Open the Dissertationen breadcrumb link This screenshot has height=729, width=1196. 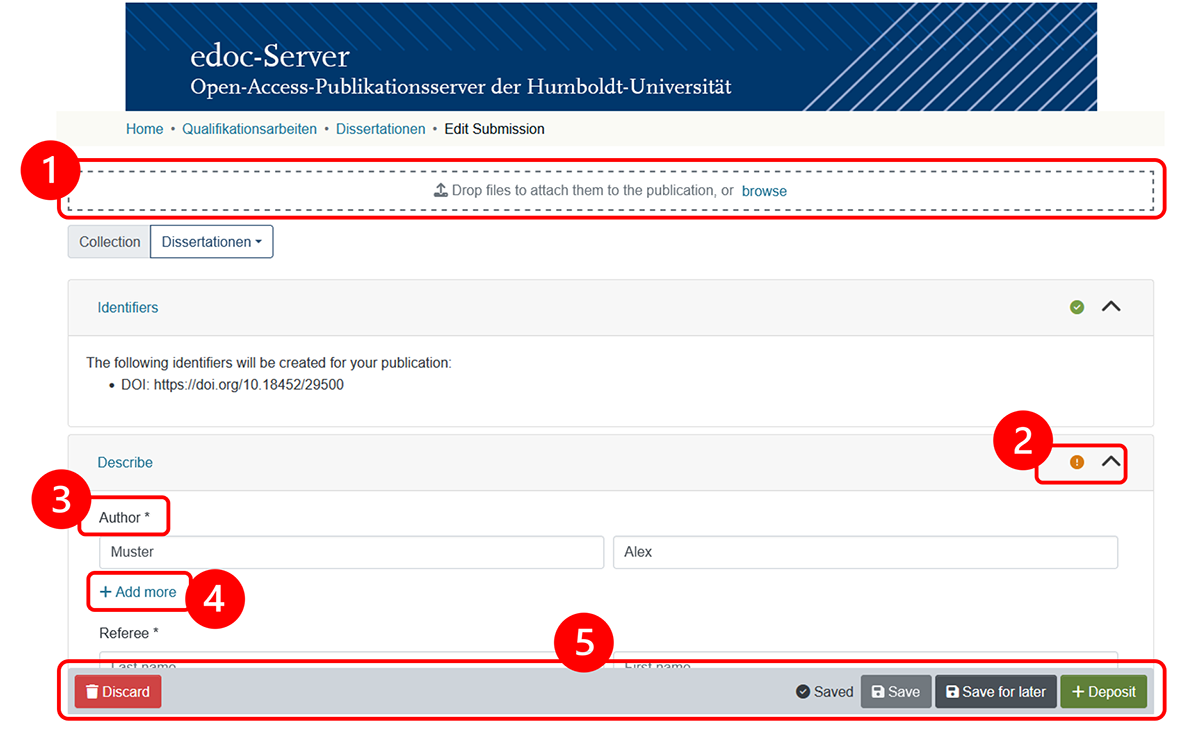380,129
